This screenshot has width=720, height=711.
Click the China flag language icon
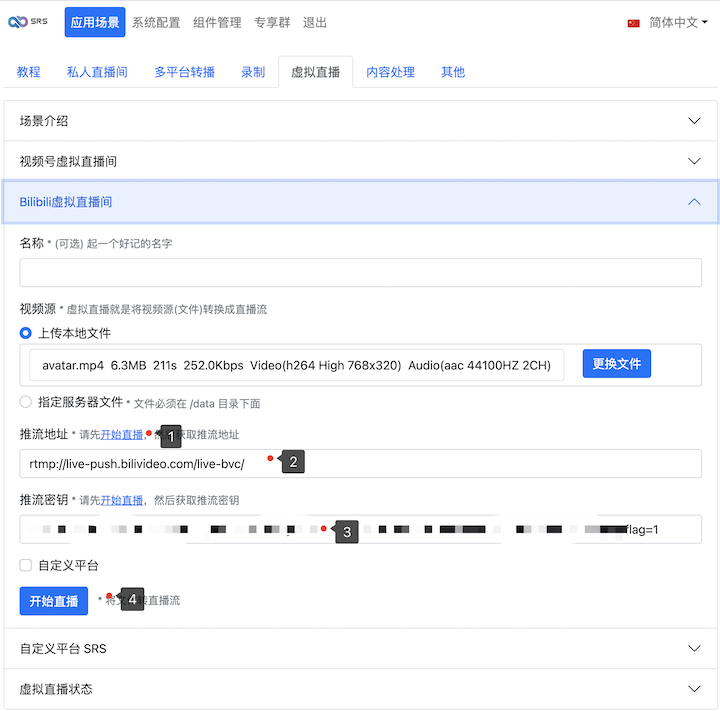click(x=633, y=23)
